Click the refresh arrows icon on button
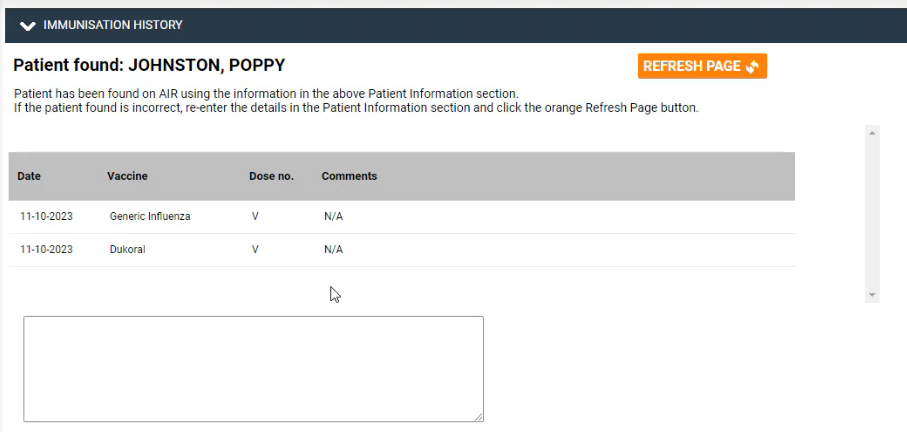This screenshot has height=432, width=907. pyautogui.click(x=752, y=67)
